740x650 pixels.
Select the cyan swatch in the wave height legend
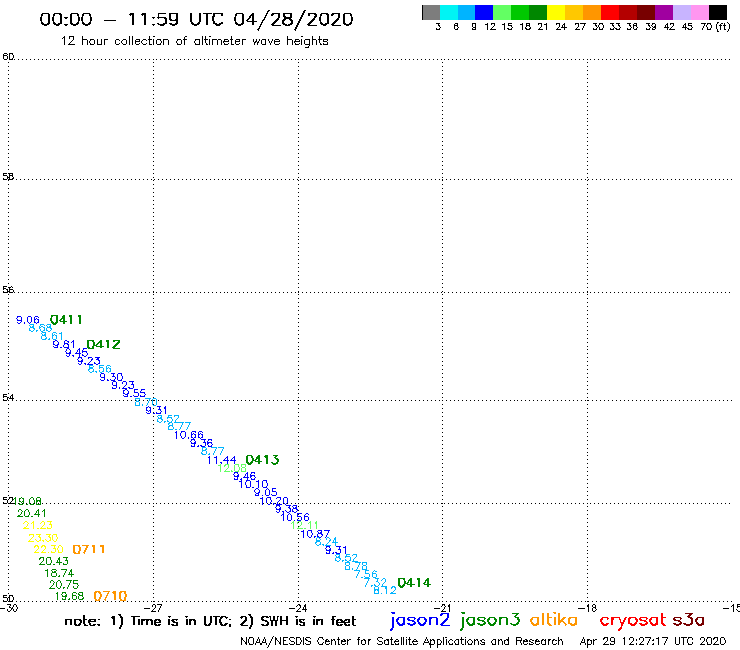tap(449, 12)
